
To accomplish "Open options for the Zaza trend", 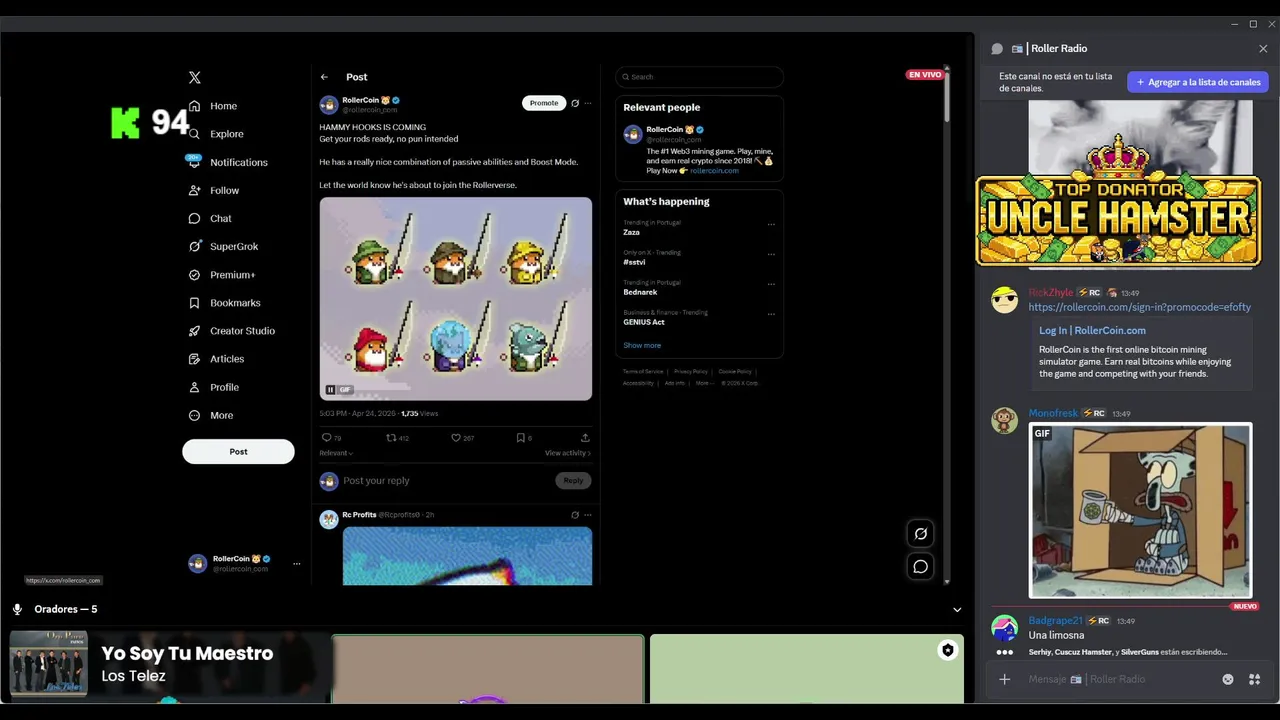I will click(771, 225).
